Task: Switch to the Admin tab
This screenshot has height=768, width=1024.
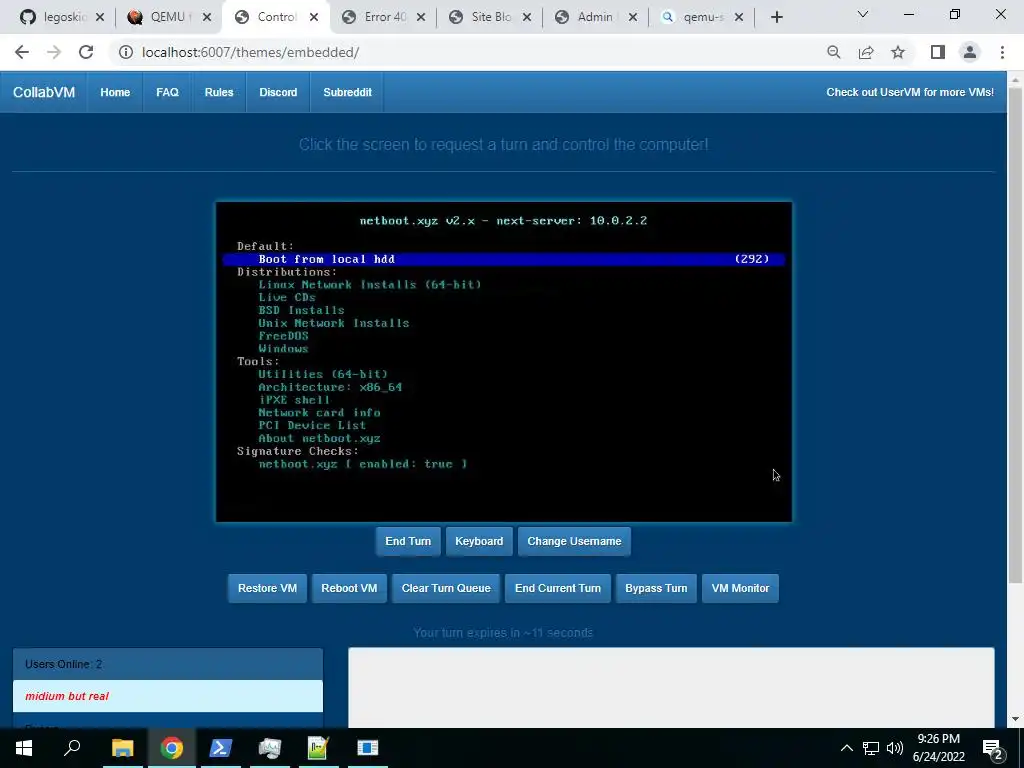Action: pos(593,17)
